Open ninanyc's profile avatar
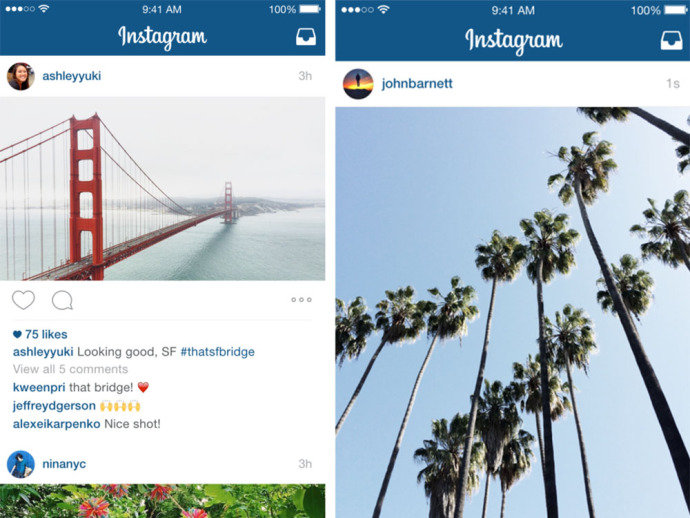 tap(21, 464)
